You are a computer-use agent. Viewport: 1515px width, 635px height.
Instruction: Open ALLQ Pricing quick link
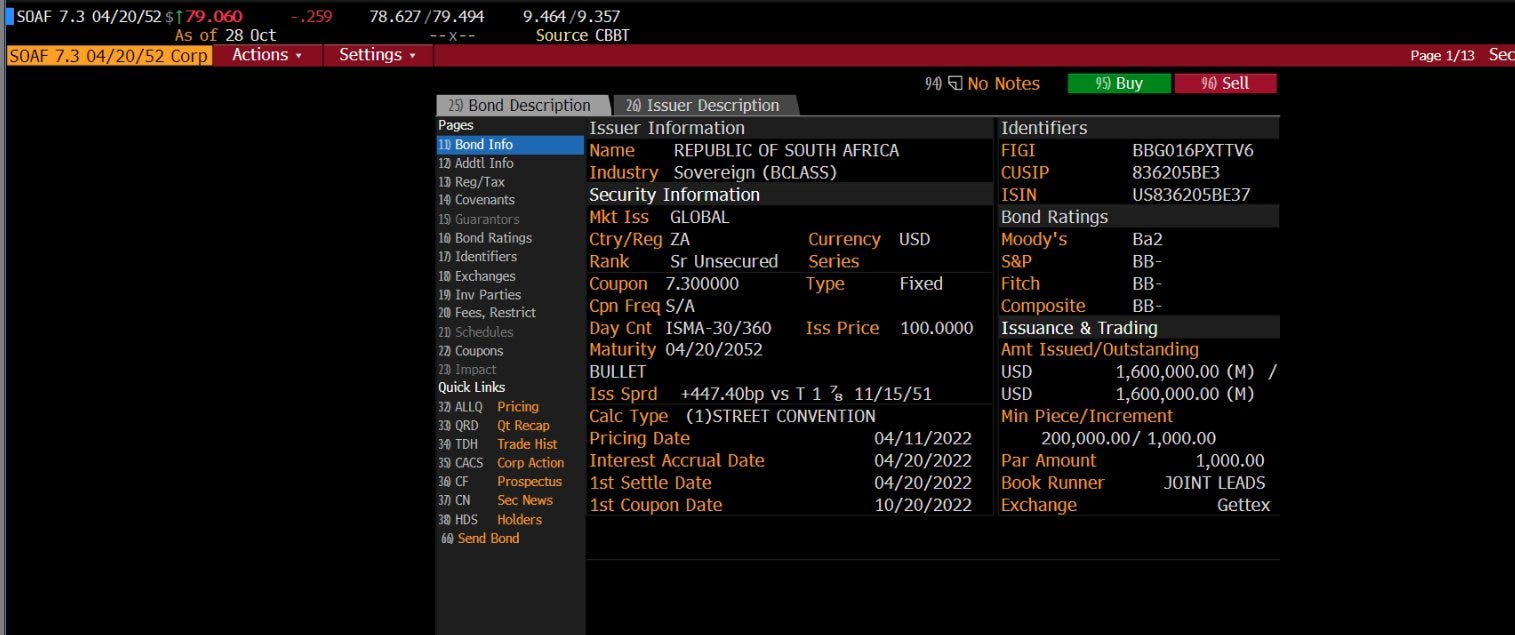[x=488, y=407]
